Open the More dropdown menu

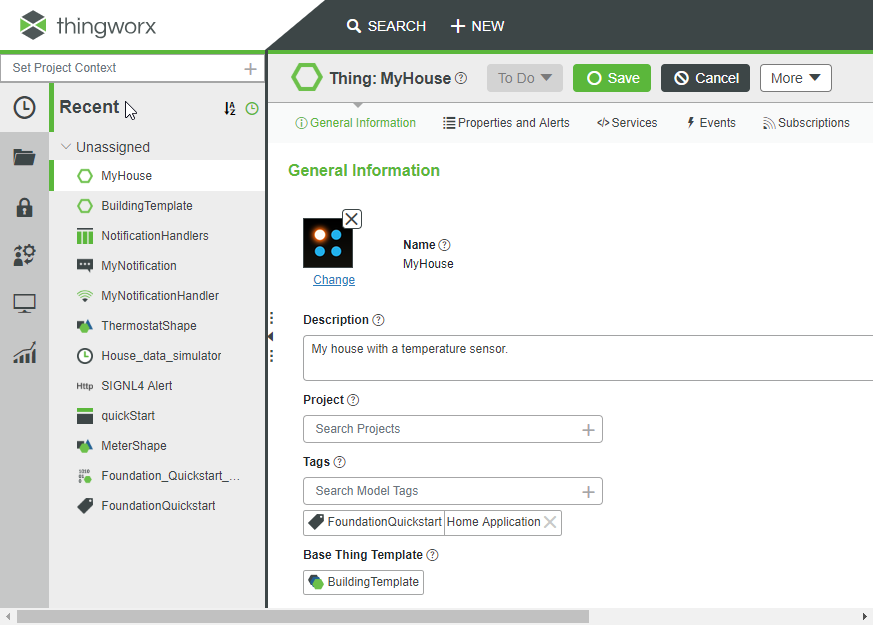796,78
